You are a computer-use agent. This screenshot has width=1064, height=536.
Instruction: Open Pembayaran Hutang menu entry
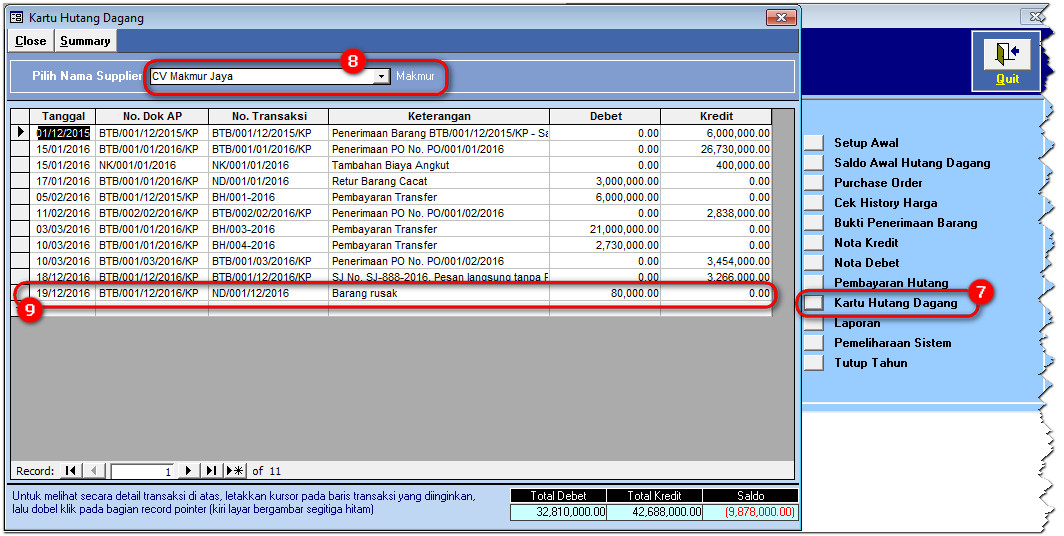[x=891, y=283]
